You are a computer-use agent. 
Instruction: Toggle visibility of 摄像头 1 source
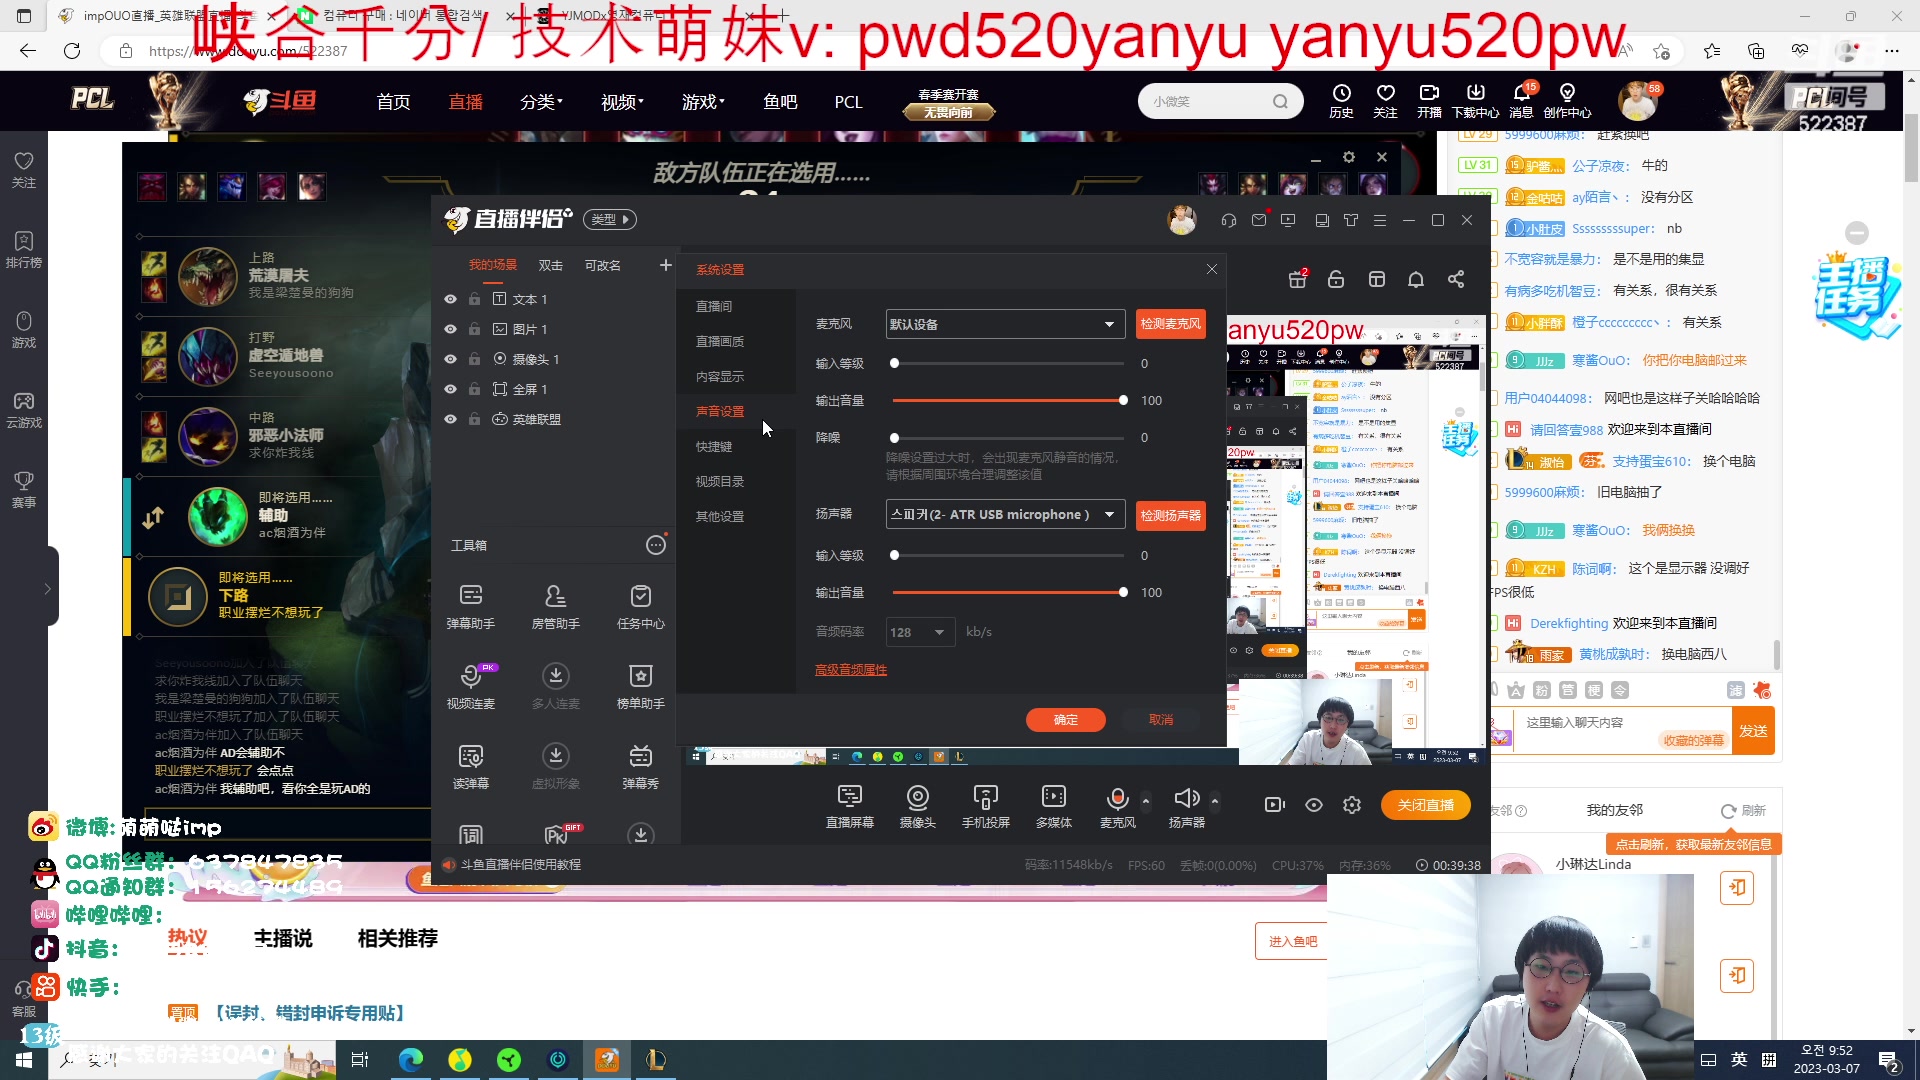click(x=450, y=359)
